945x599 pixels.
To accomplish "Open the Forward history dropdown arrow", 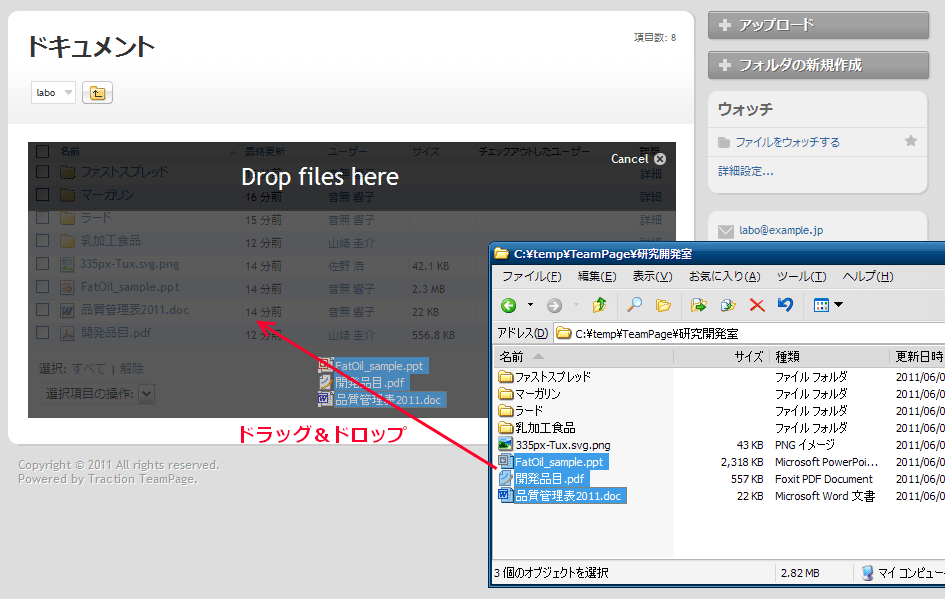I will (x=576, y=305).
